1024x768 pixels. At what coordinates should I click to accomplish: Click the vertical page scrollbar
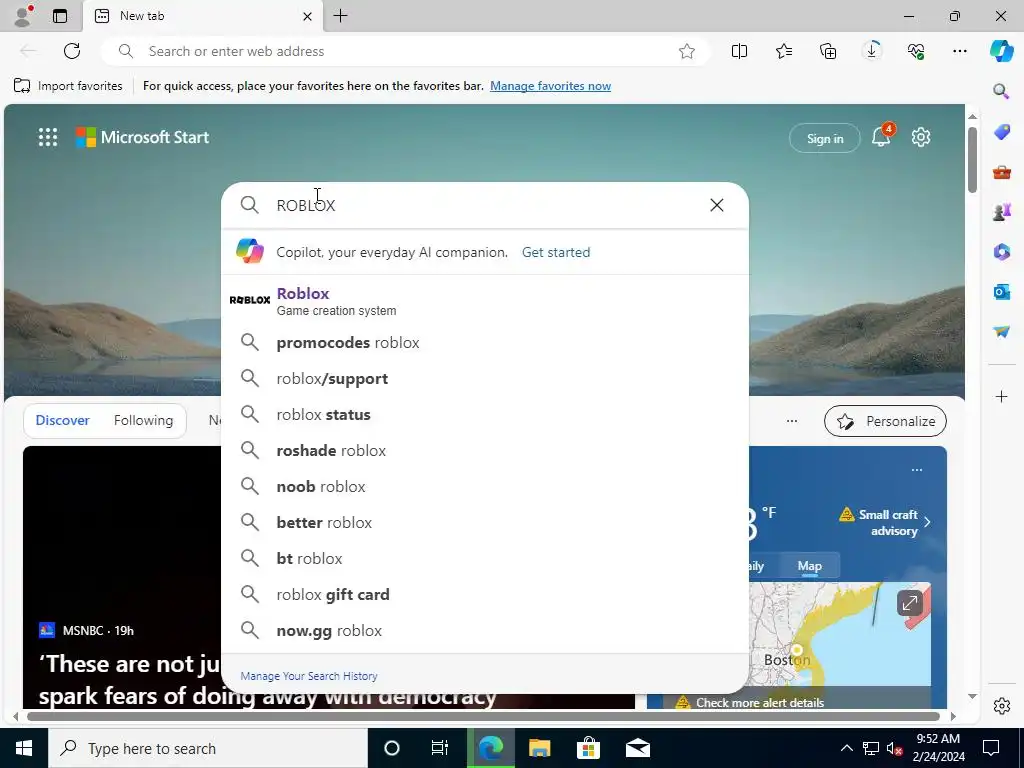pyautogui.click(x=972, y=160)
